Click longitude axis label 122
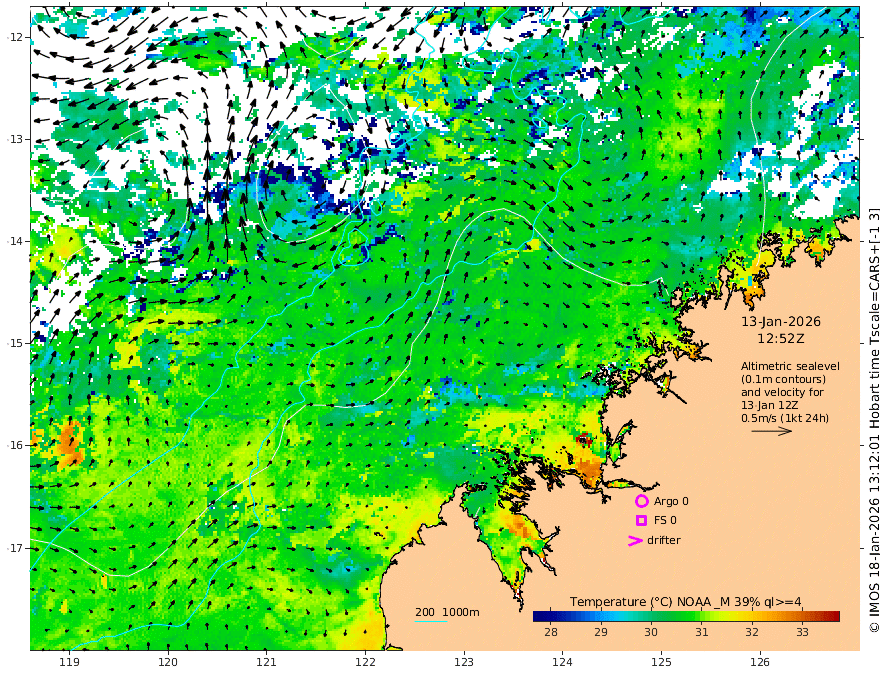The height and width of the screenshot is (680, 880). pyautogui.click(x=365, y=663)
